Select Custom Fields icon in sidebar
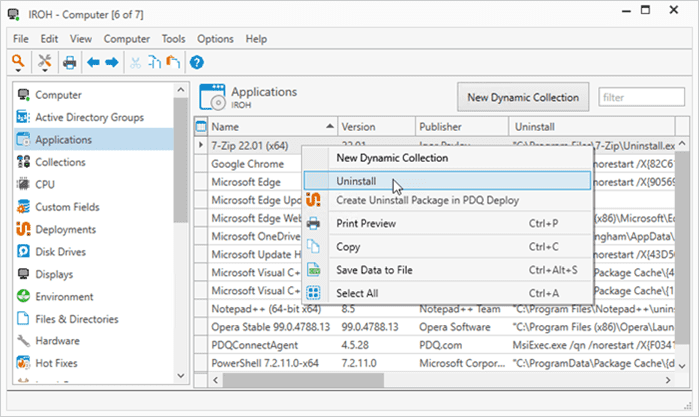699x417 pixels. click(23, 206)
